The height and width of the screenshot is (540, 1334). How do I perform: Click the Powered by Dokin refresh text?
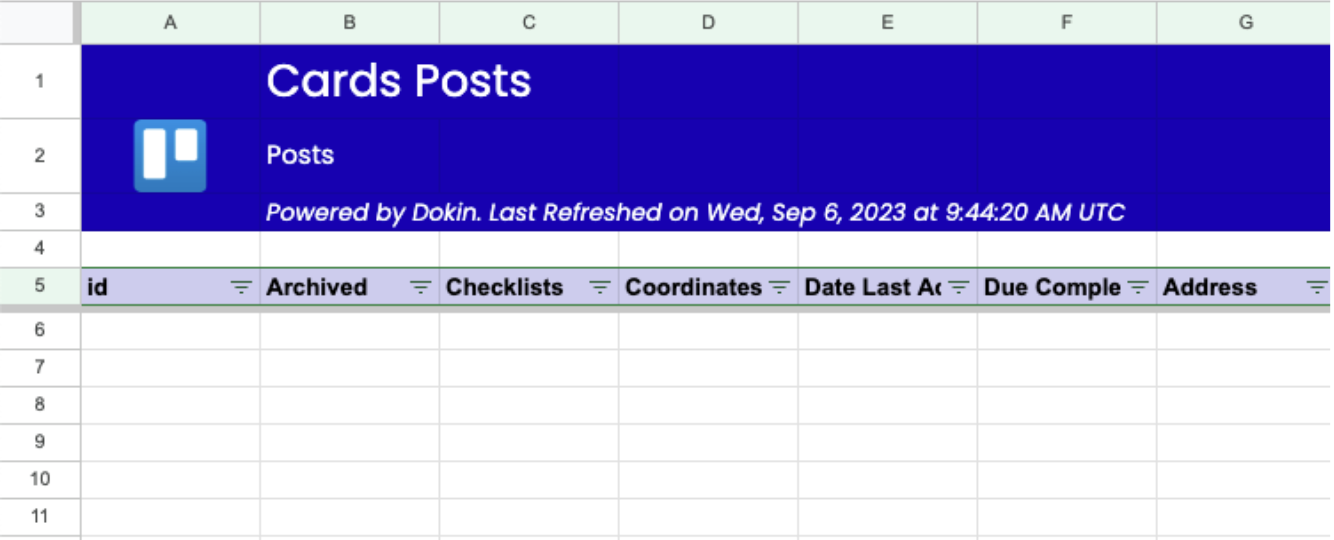pos(695,212)
